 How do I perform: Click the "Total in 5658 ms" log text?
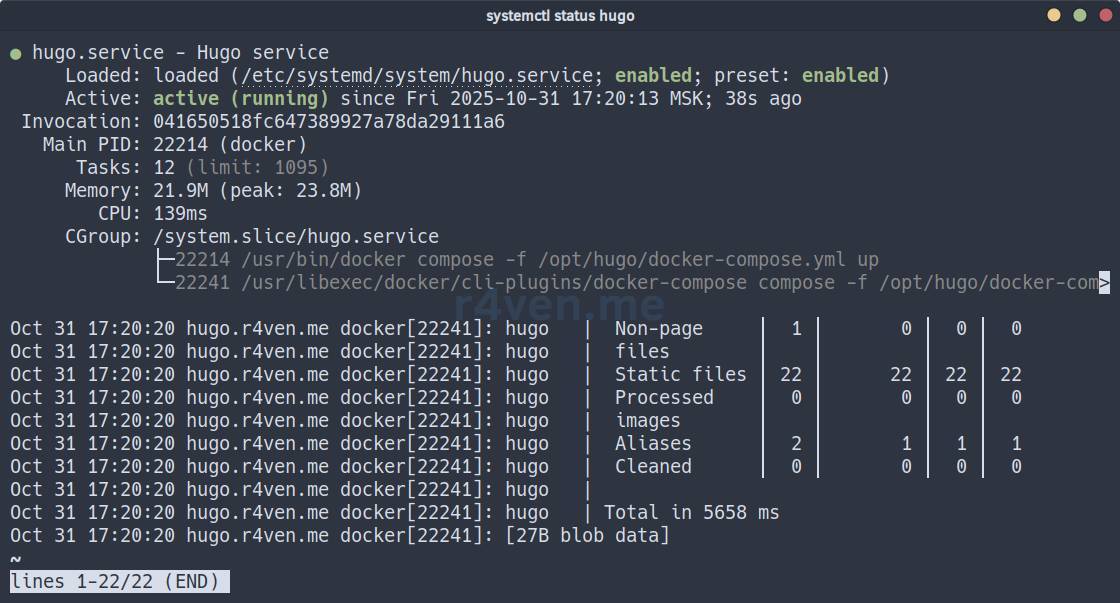691,512
